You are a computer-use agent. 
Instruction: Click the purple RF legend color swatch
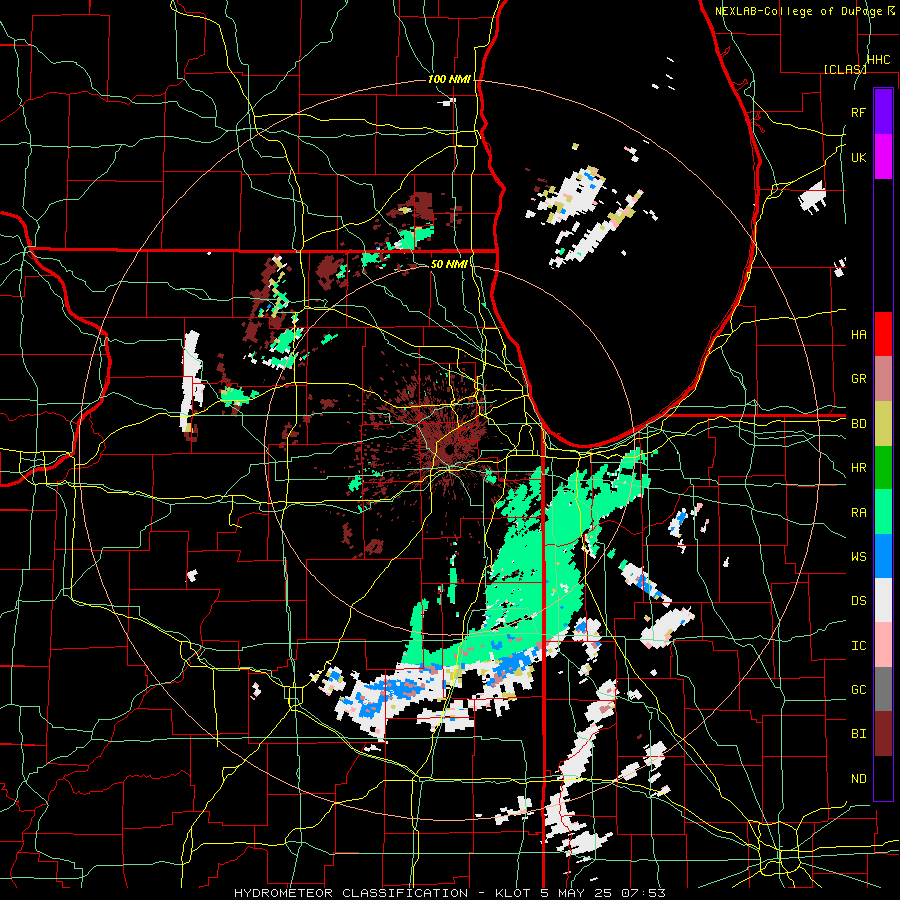[883, 111]
